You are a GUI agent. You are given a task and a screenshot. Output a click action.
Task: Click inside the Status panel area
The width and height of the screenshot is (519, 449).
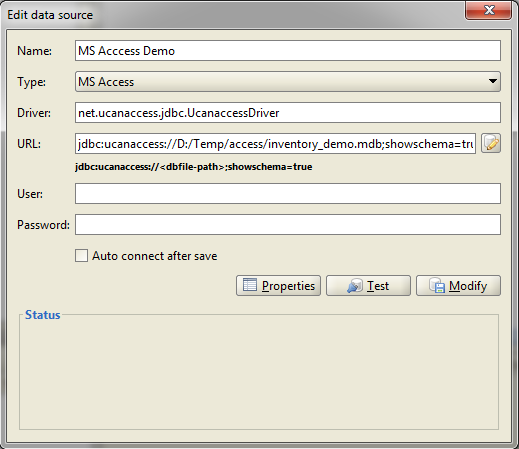(x=259, y=372)
